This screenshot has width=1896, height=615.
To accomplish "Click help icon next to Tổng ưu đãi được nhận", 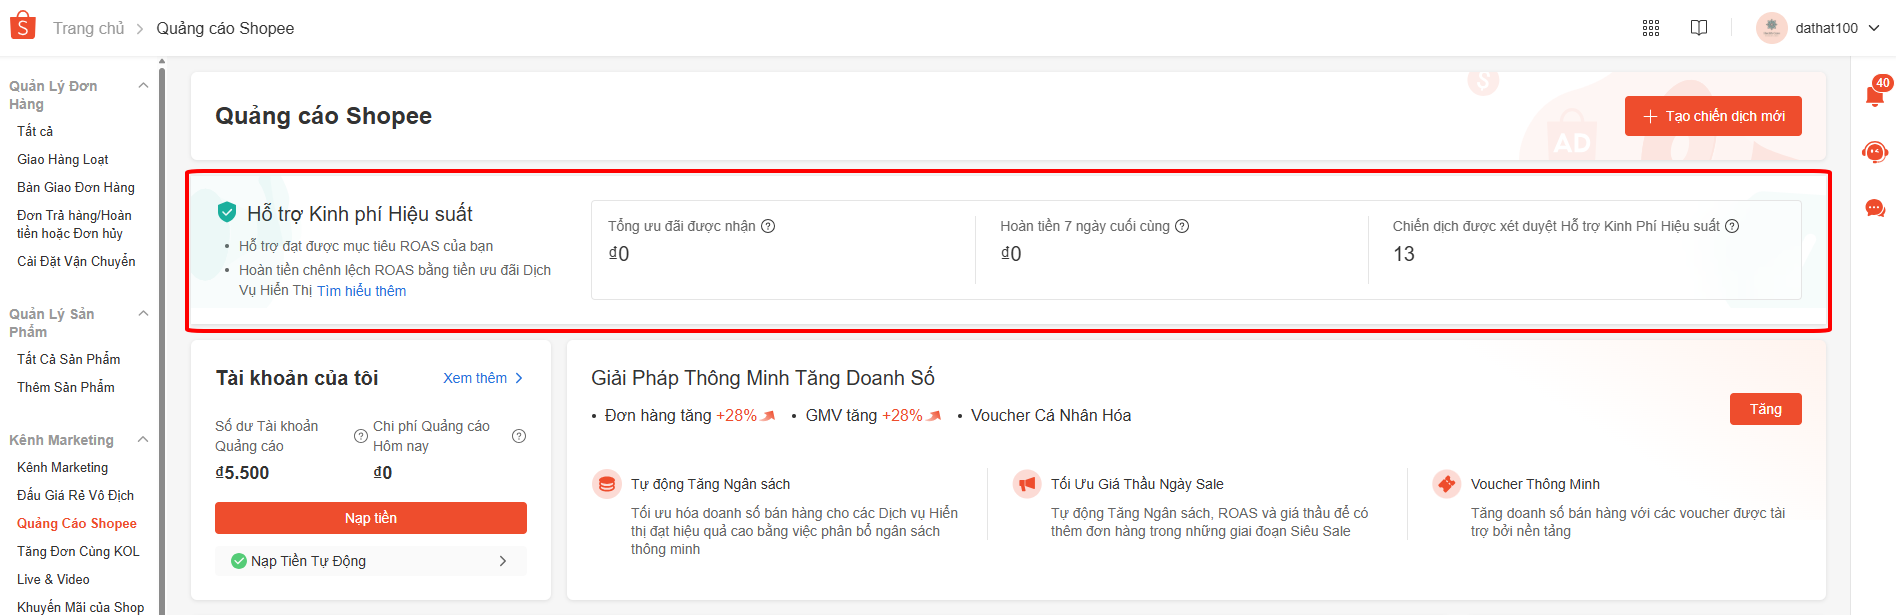I will (768, 226).
